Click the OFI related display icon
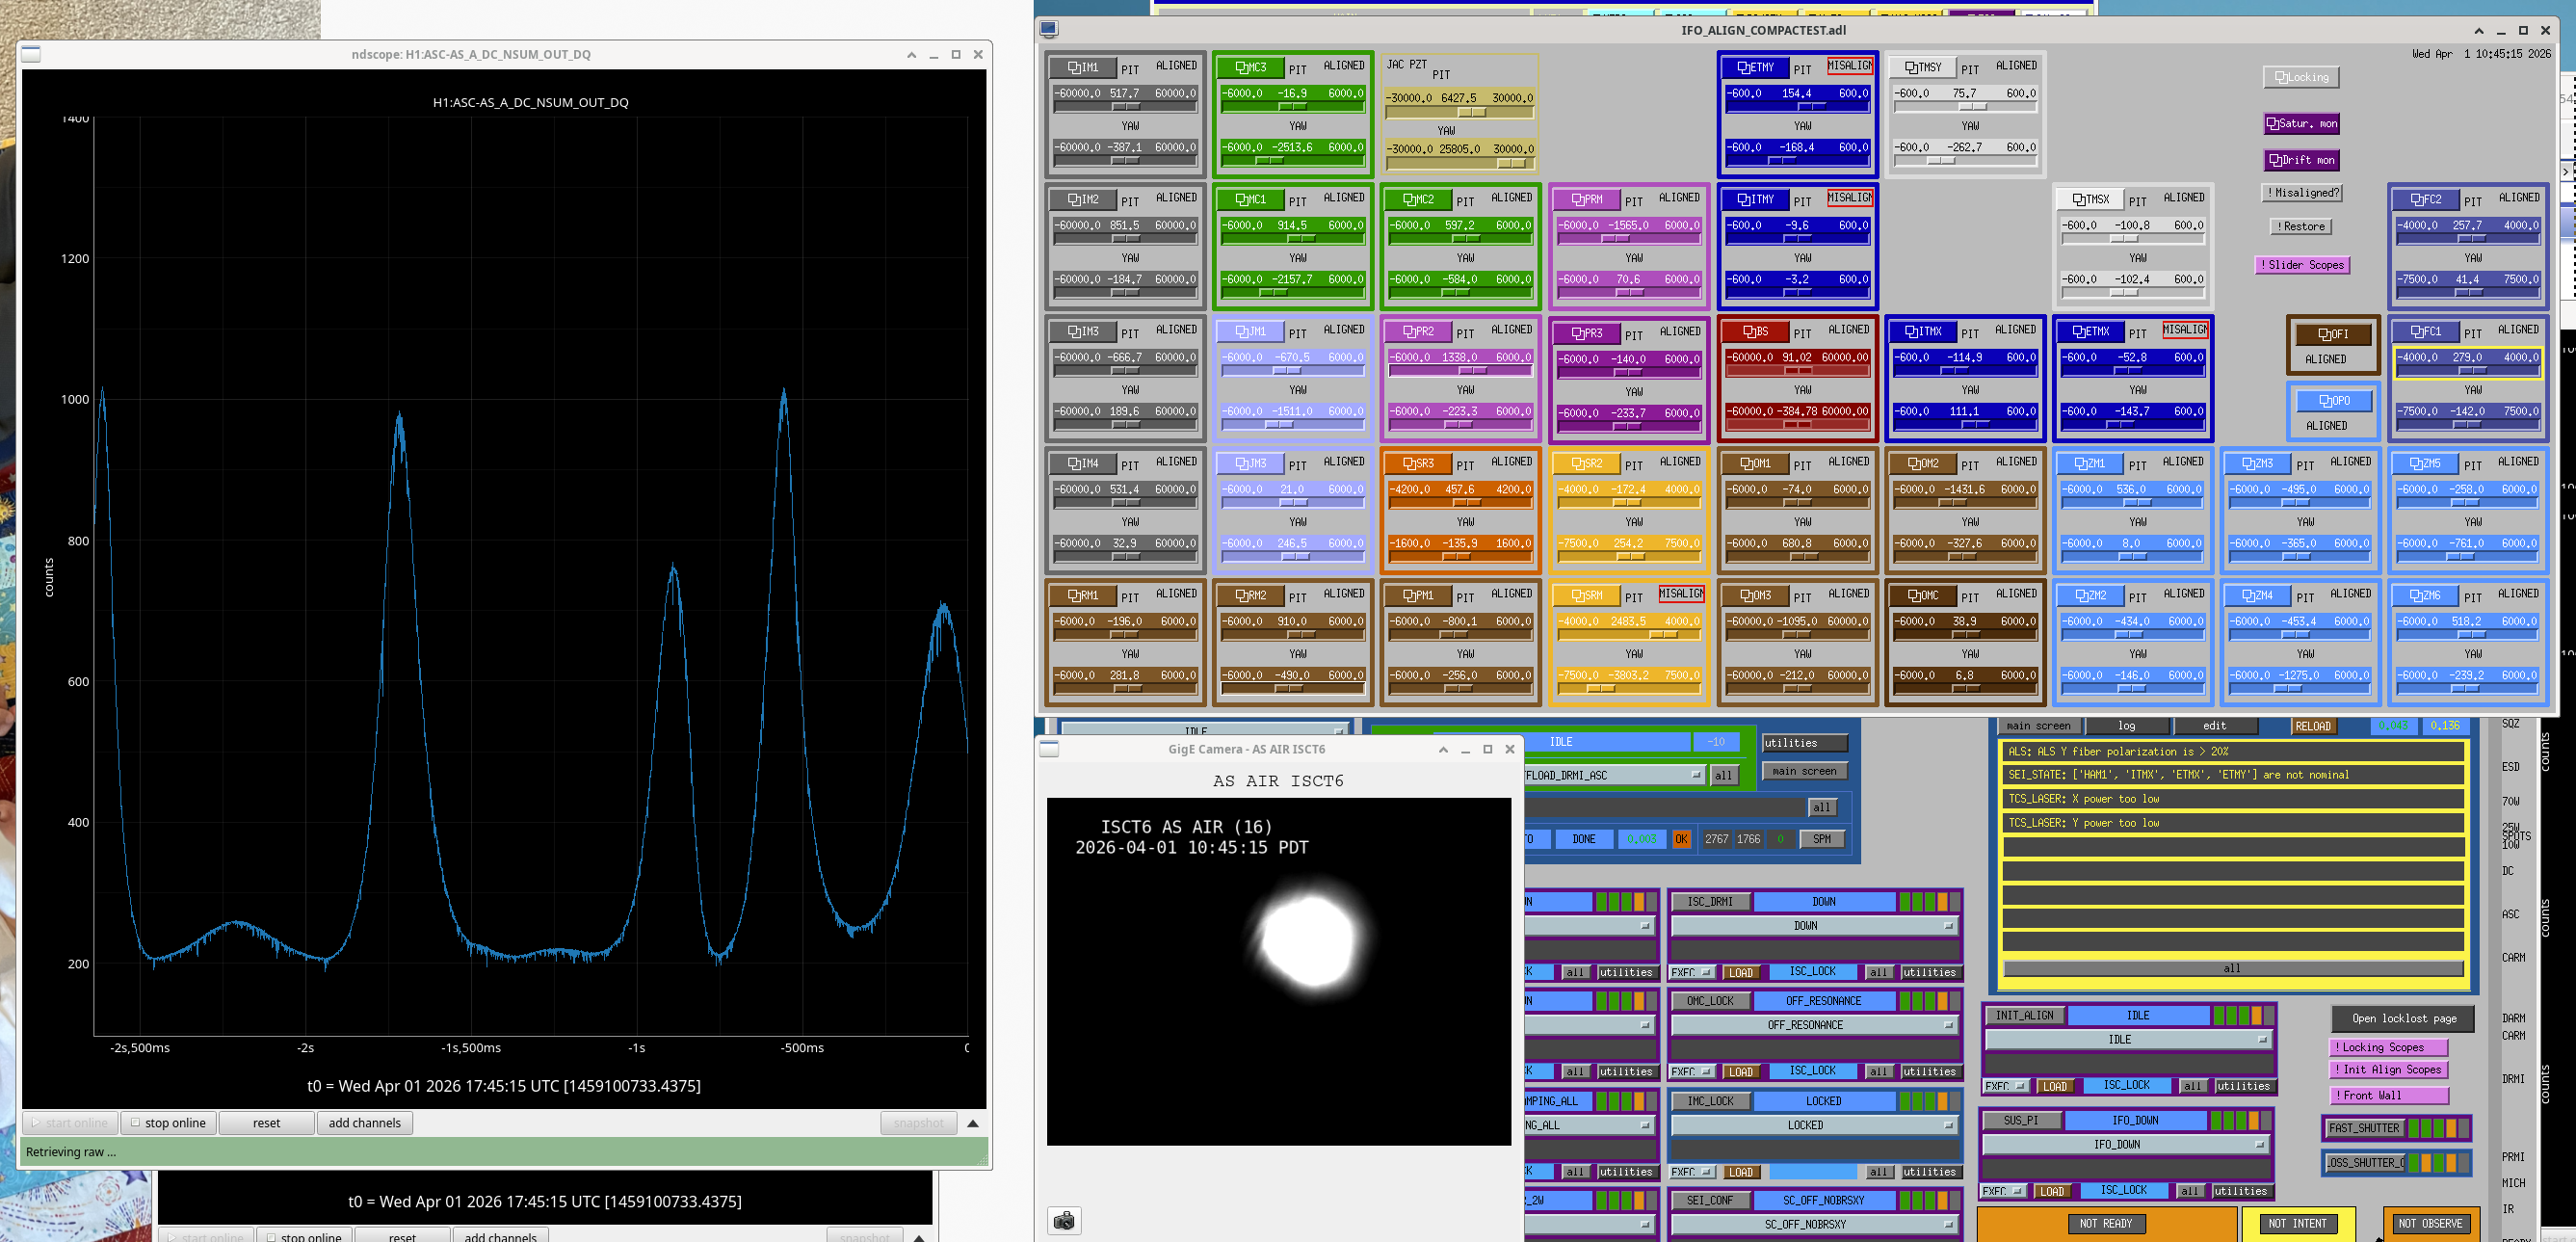Image resolution: width=2576 pixels, height=1242 pixels. 2332,334
